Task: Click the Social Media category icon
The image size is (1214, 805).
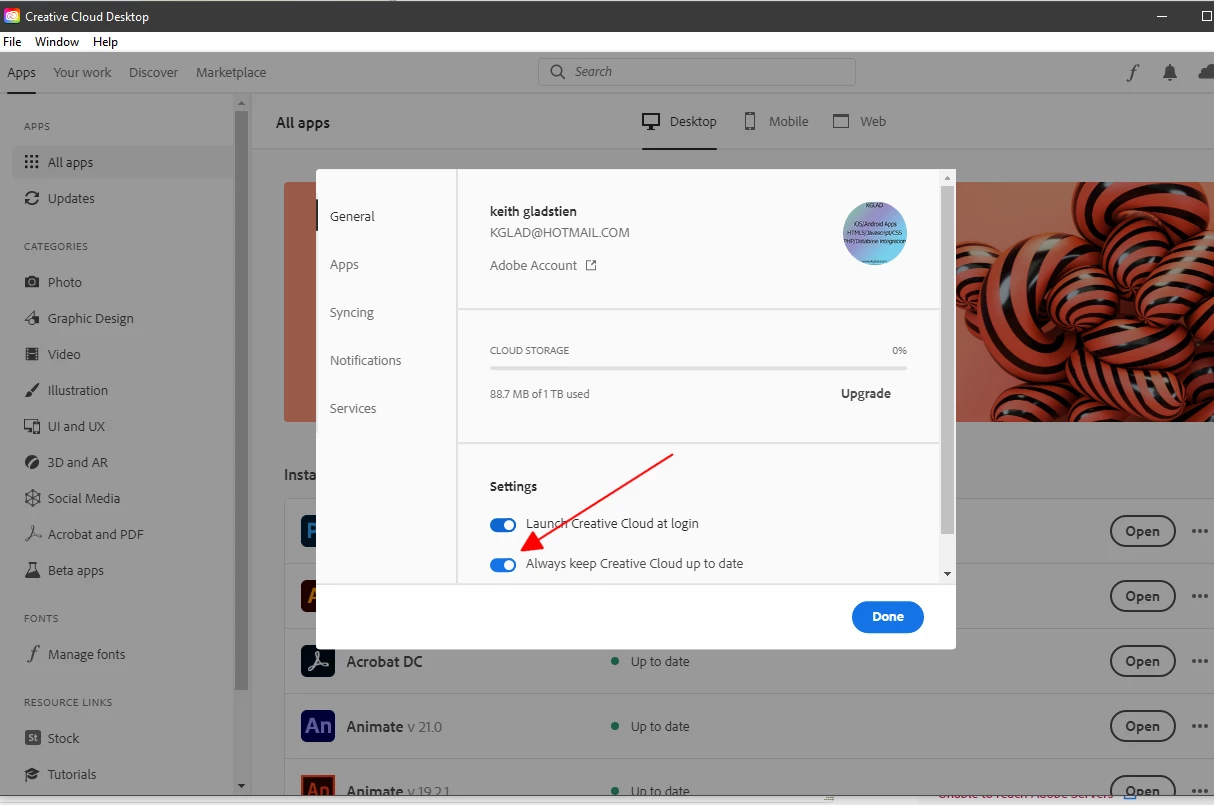Action: 32,498
